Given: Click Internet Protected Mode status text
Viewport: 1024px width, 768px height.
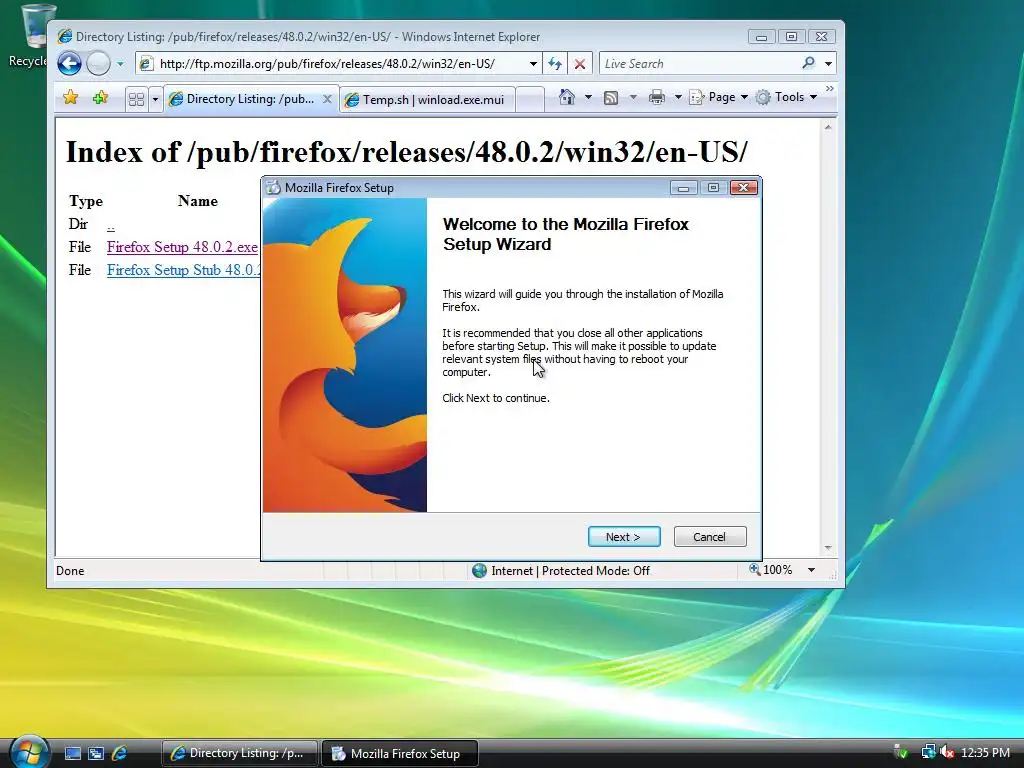Looking at the screenshot, I should point(570,571).
